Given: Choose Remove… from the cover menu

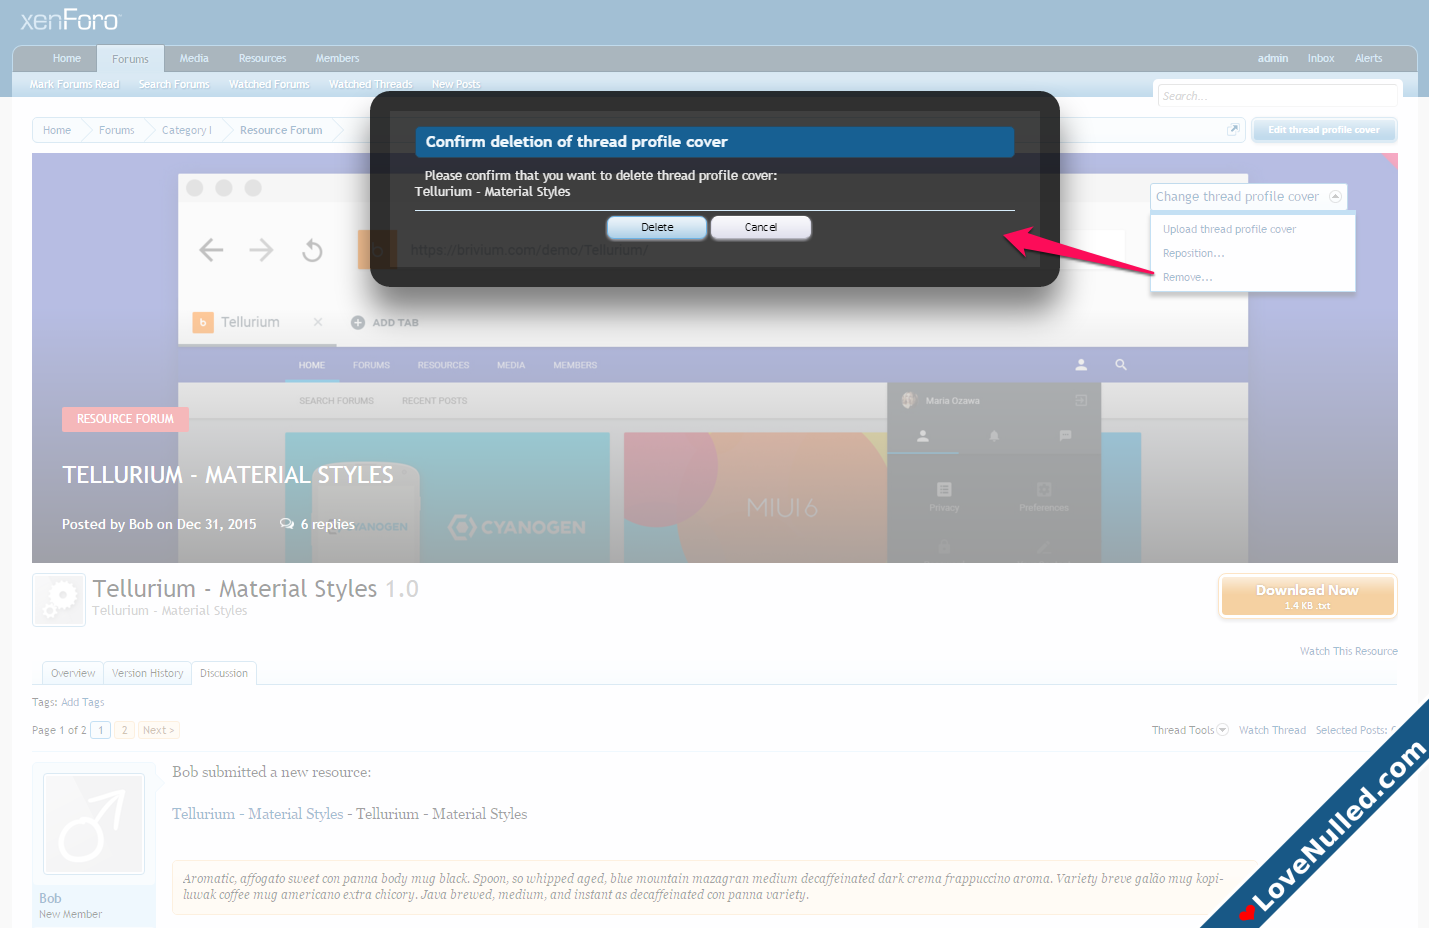Looking at the screenshot, I should [1187, 278].
